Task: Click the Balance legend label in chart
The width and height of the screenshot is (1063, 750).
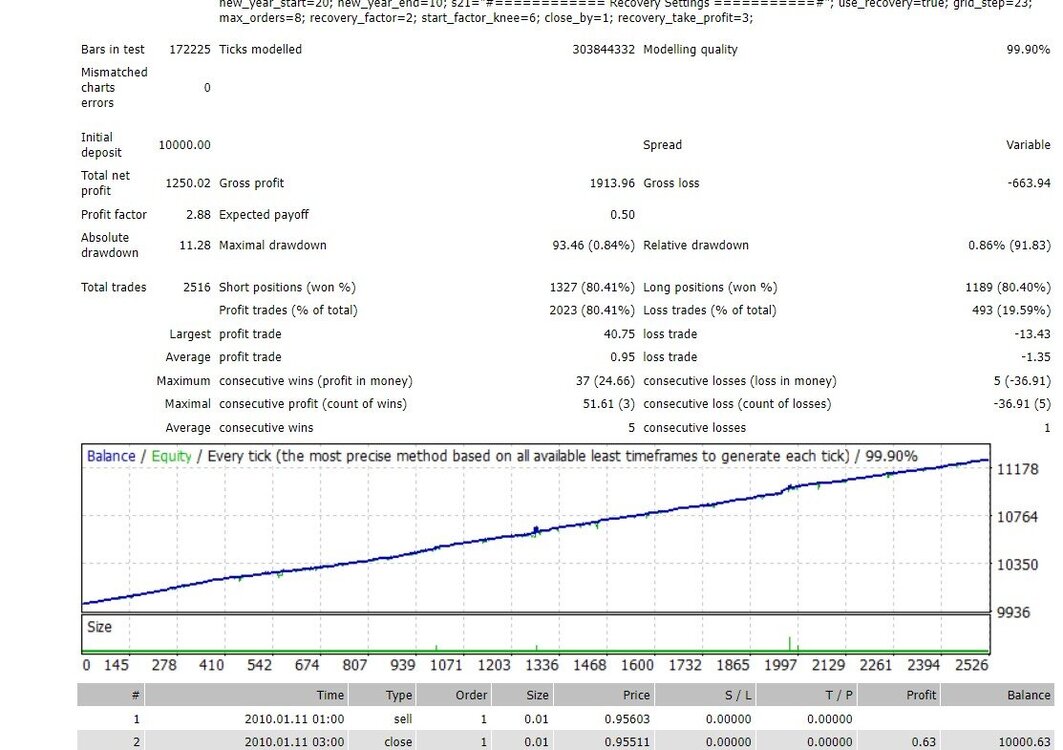Action: 111,456
